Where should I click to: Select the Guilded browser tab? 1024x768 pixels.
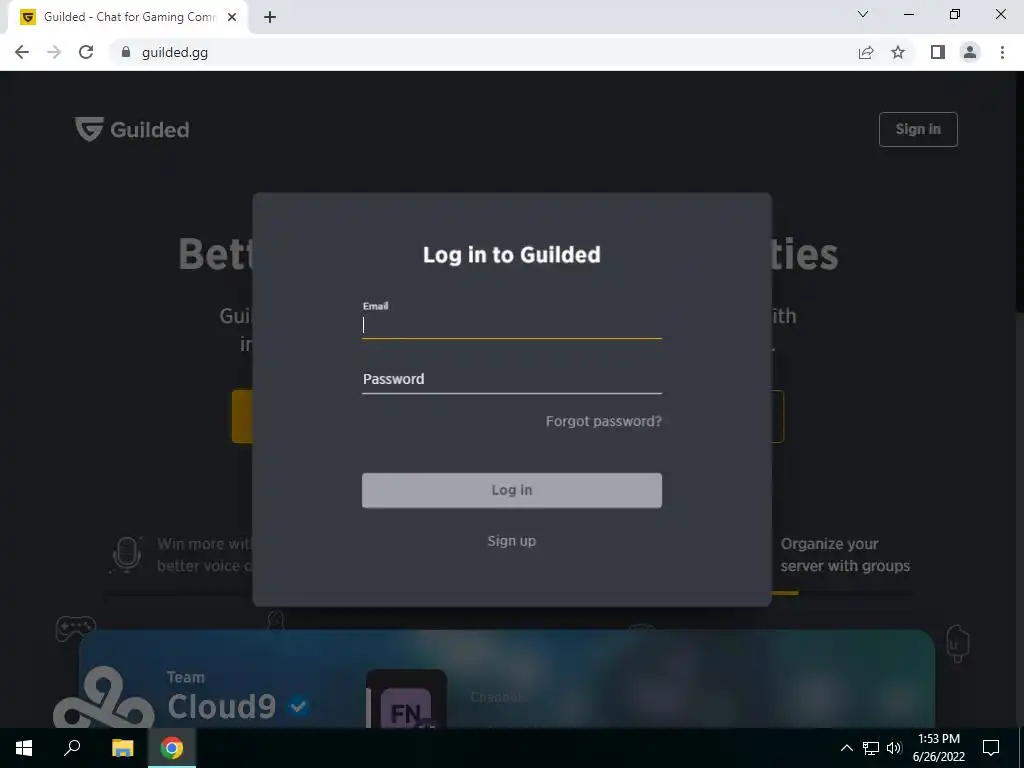(127, 17)
